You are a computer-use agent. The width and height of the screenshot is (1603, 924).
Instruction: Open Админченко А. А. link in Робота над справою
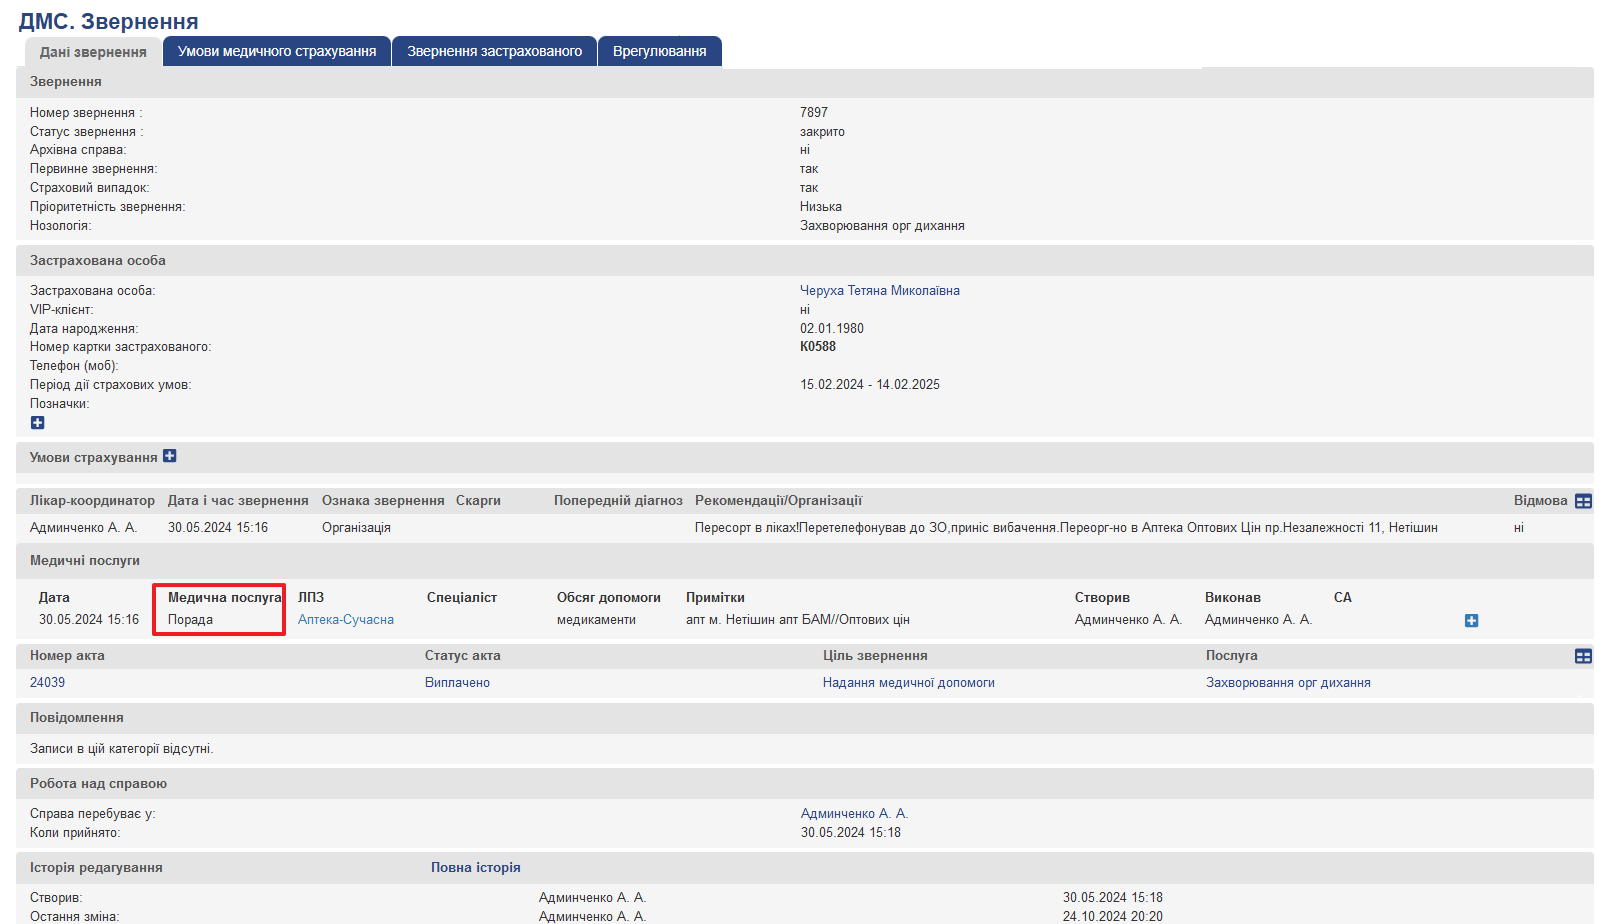(x=854, y=814)
